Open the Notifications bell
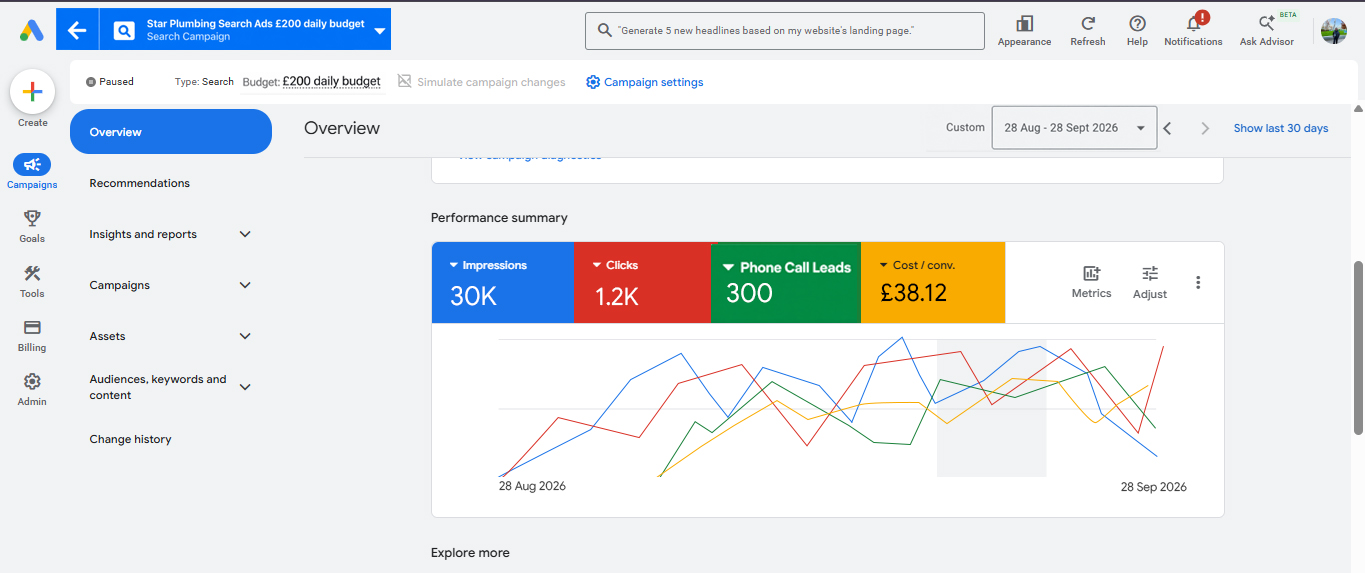1365x573 pixels. click(1193, 23)
